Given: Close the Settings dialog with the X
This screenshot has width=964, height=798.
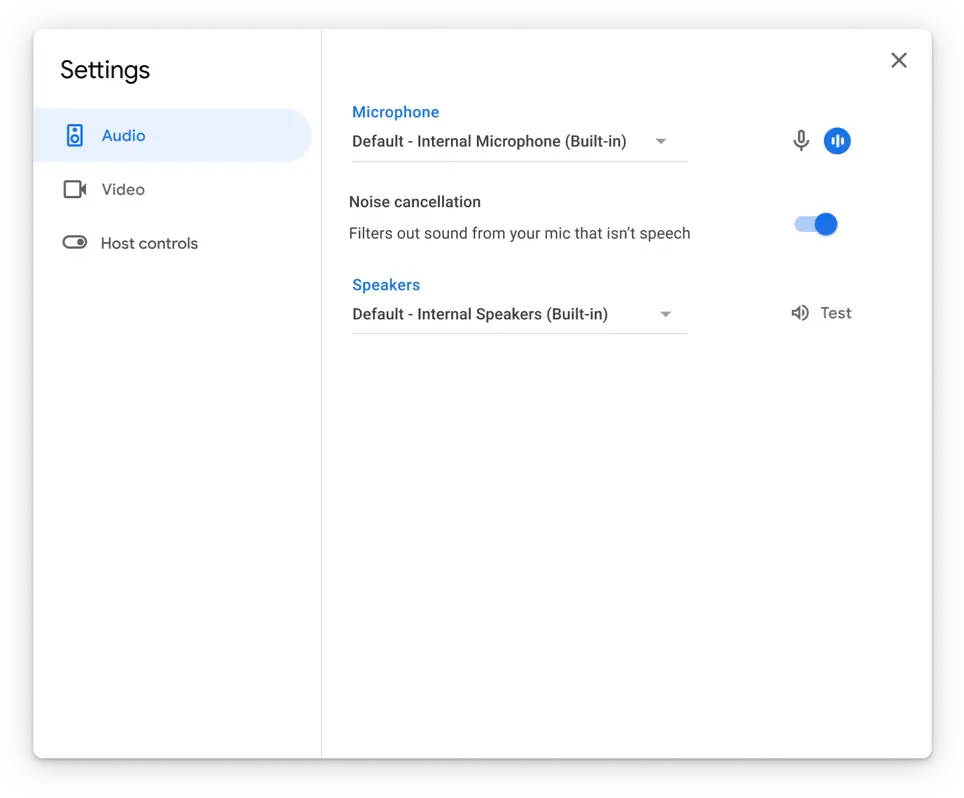Looking at the screenshot, I should click(899, 60).
